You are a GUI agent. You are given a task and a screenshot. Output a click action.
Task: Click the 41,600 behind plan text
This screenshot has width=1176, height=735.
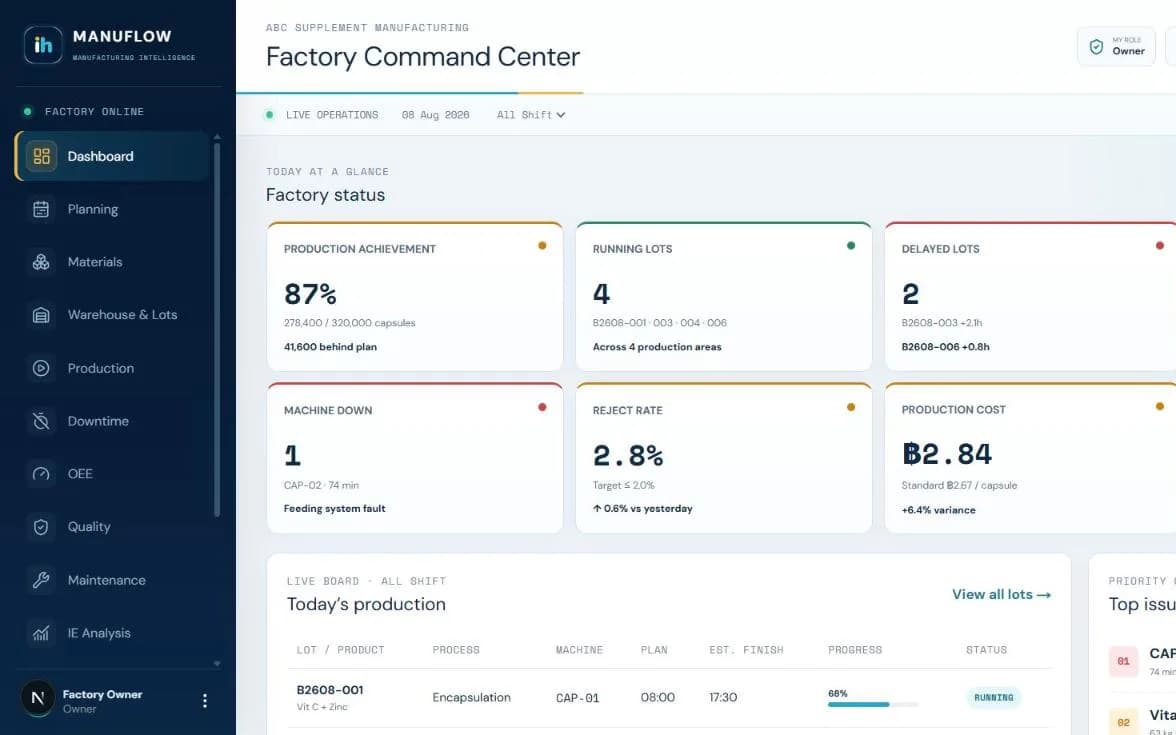click(330, 346)
